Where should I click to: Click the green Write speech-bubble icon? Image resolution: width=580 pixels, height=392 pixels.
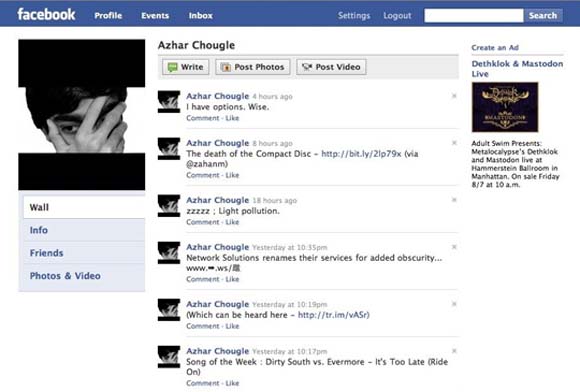point(172,67)
